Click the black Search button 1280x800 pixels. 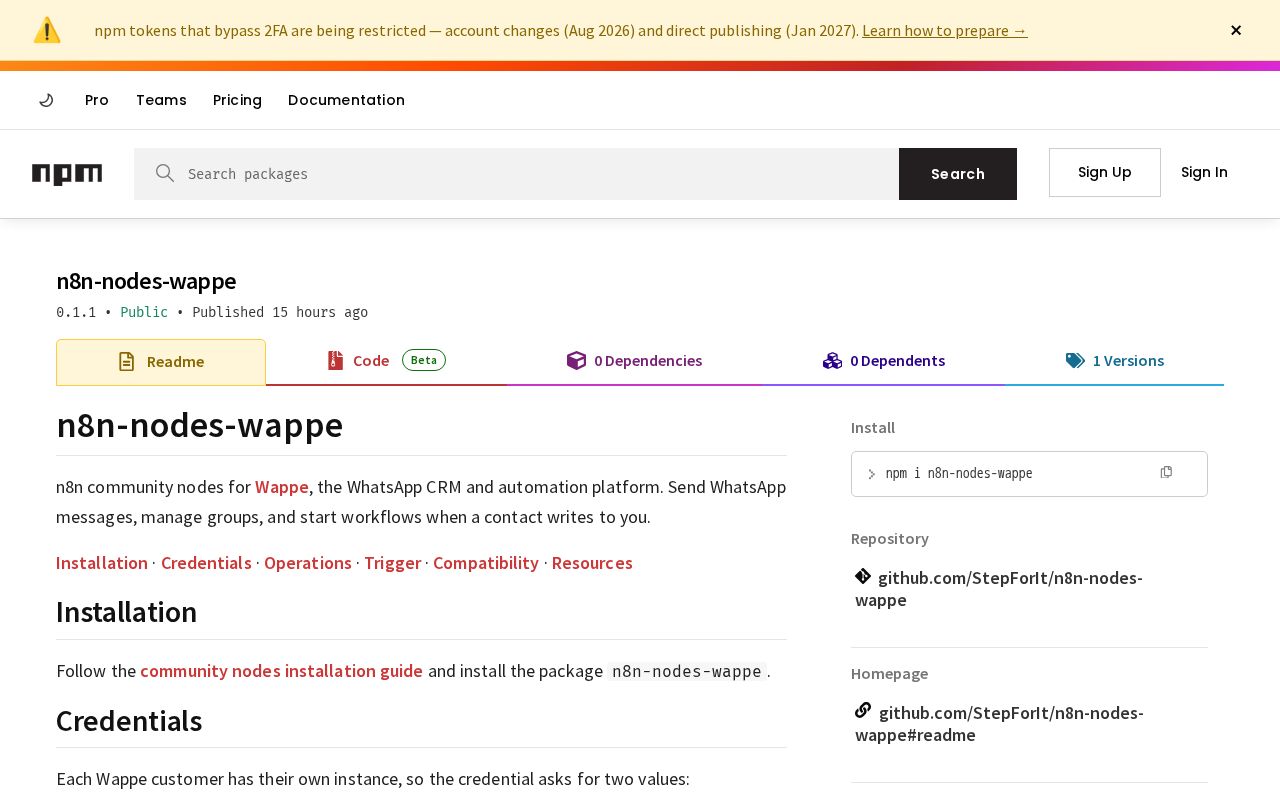point(958,174)
